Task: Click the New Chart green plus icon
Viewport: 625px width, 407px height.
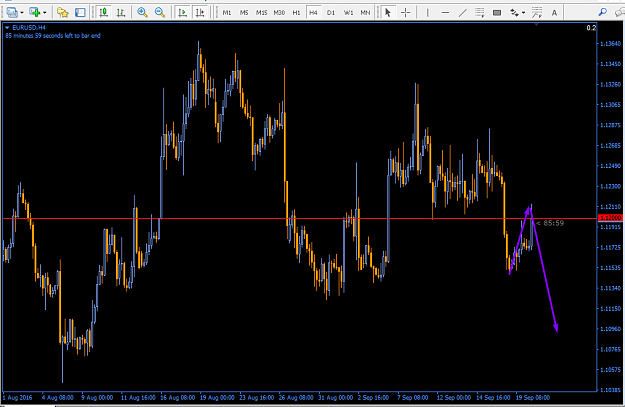Action: click(35, 13)
